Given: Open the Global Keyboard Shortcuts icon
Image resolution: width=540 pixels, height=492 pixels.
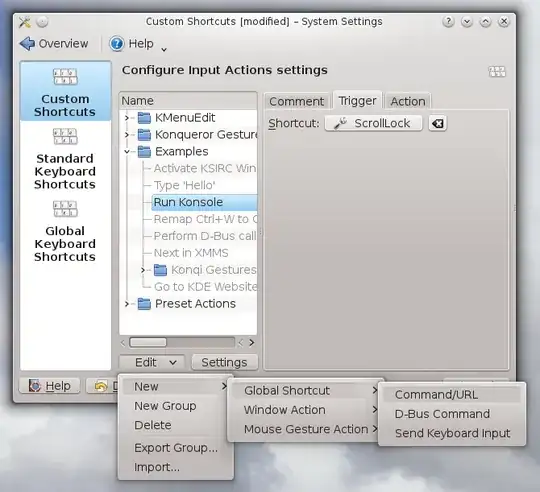Looking at the screenshot, I should click(x=65, y=209).
